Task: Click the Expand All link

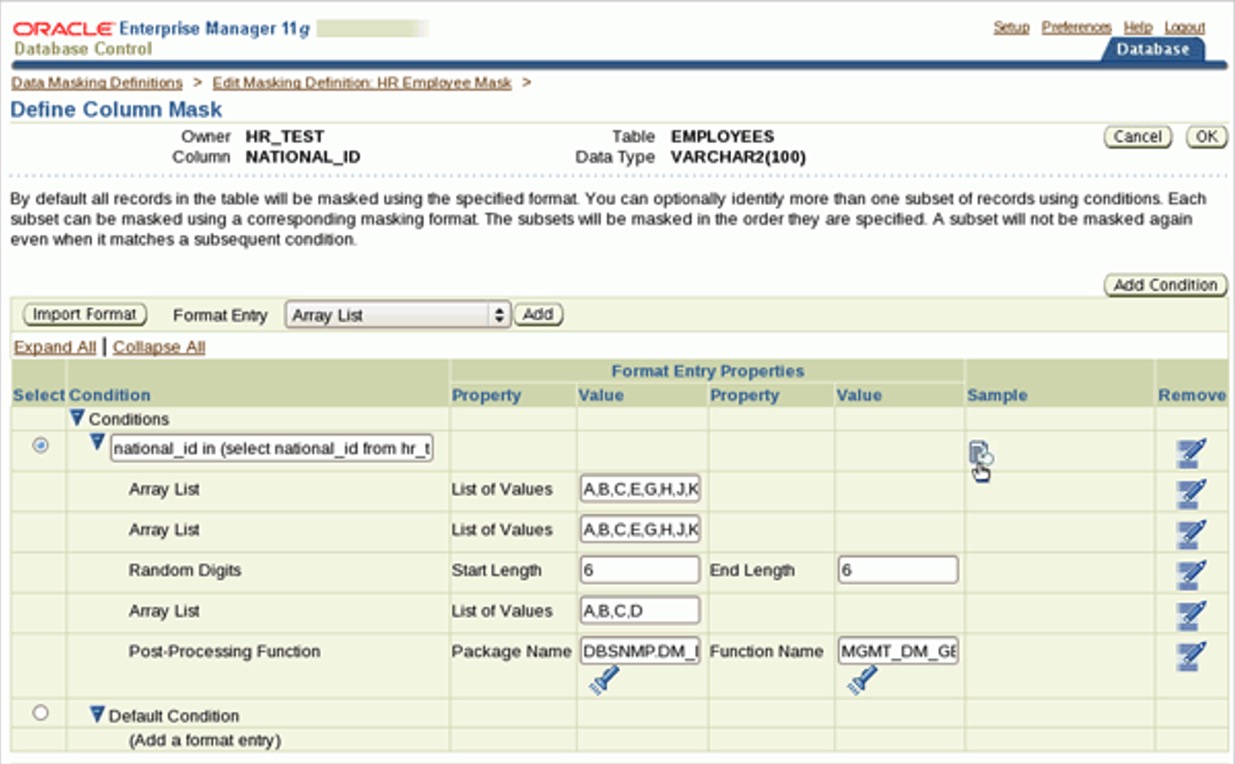Action: point(55,347)
